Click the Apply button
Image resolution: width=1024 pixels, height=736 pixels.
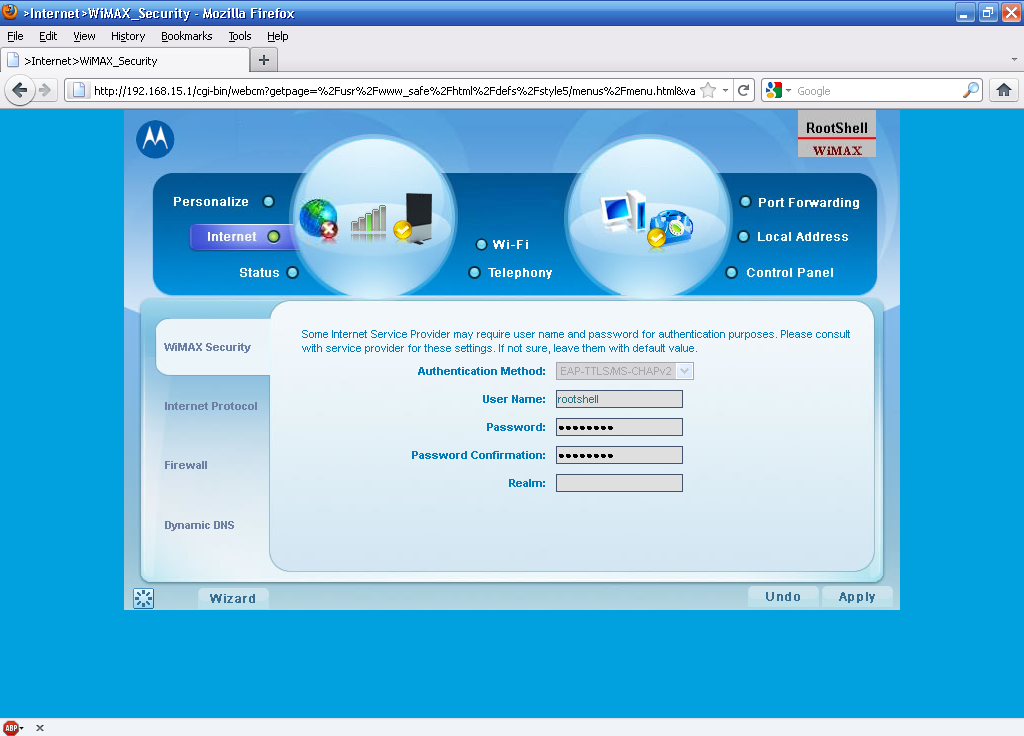[x=857, y=596]
